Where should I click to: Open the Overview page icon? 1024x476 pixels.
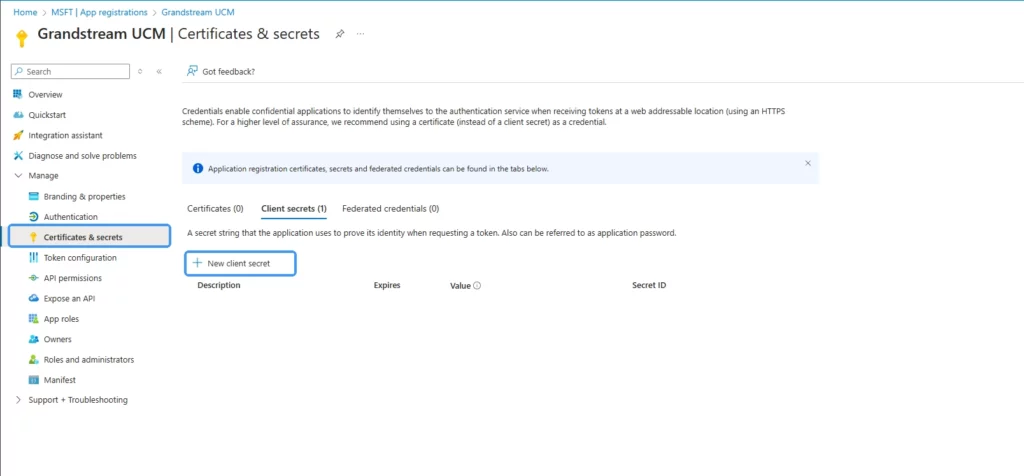[x=18, y=95]
